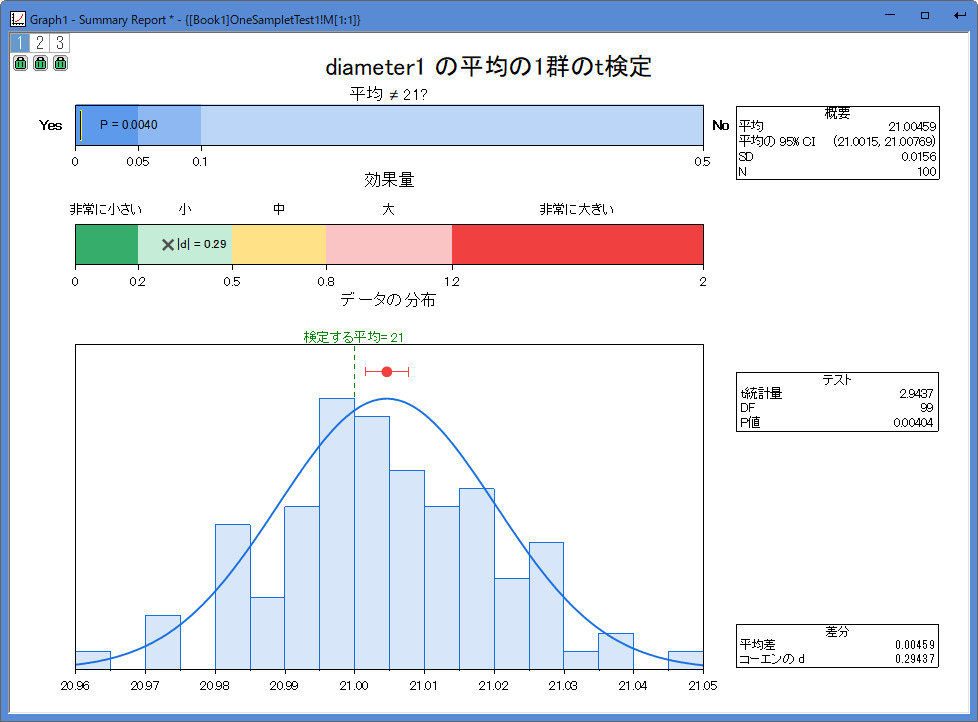Screen dimensions: 978x722
Task: Click the third green lock icon
Action: pos(60,63)
